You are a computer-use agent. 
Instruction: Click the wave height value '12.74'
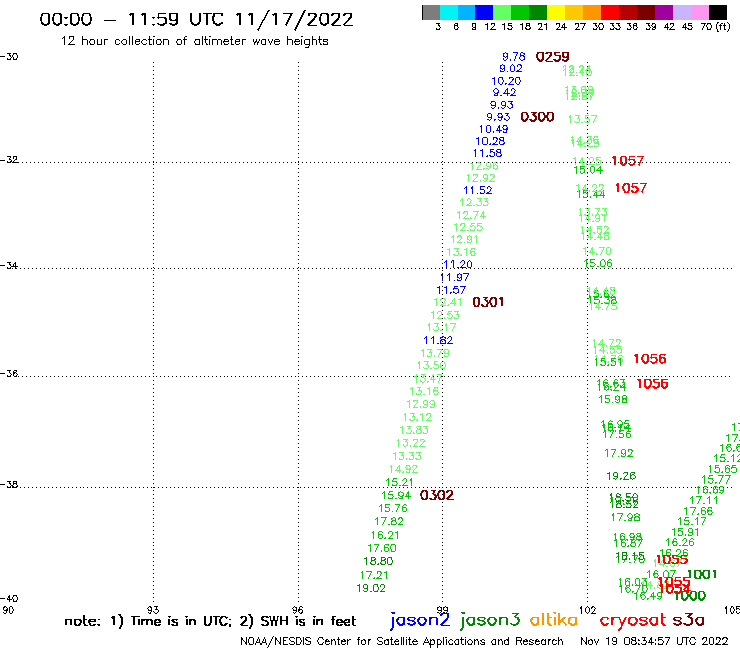[471, 215]
